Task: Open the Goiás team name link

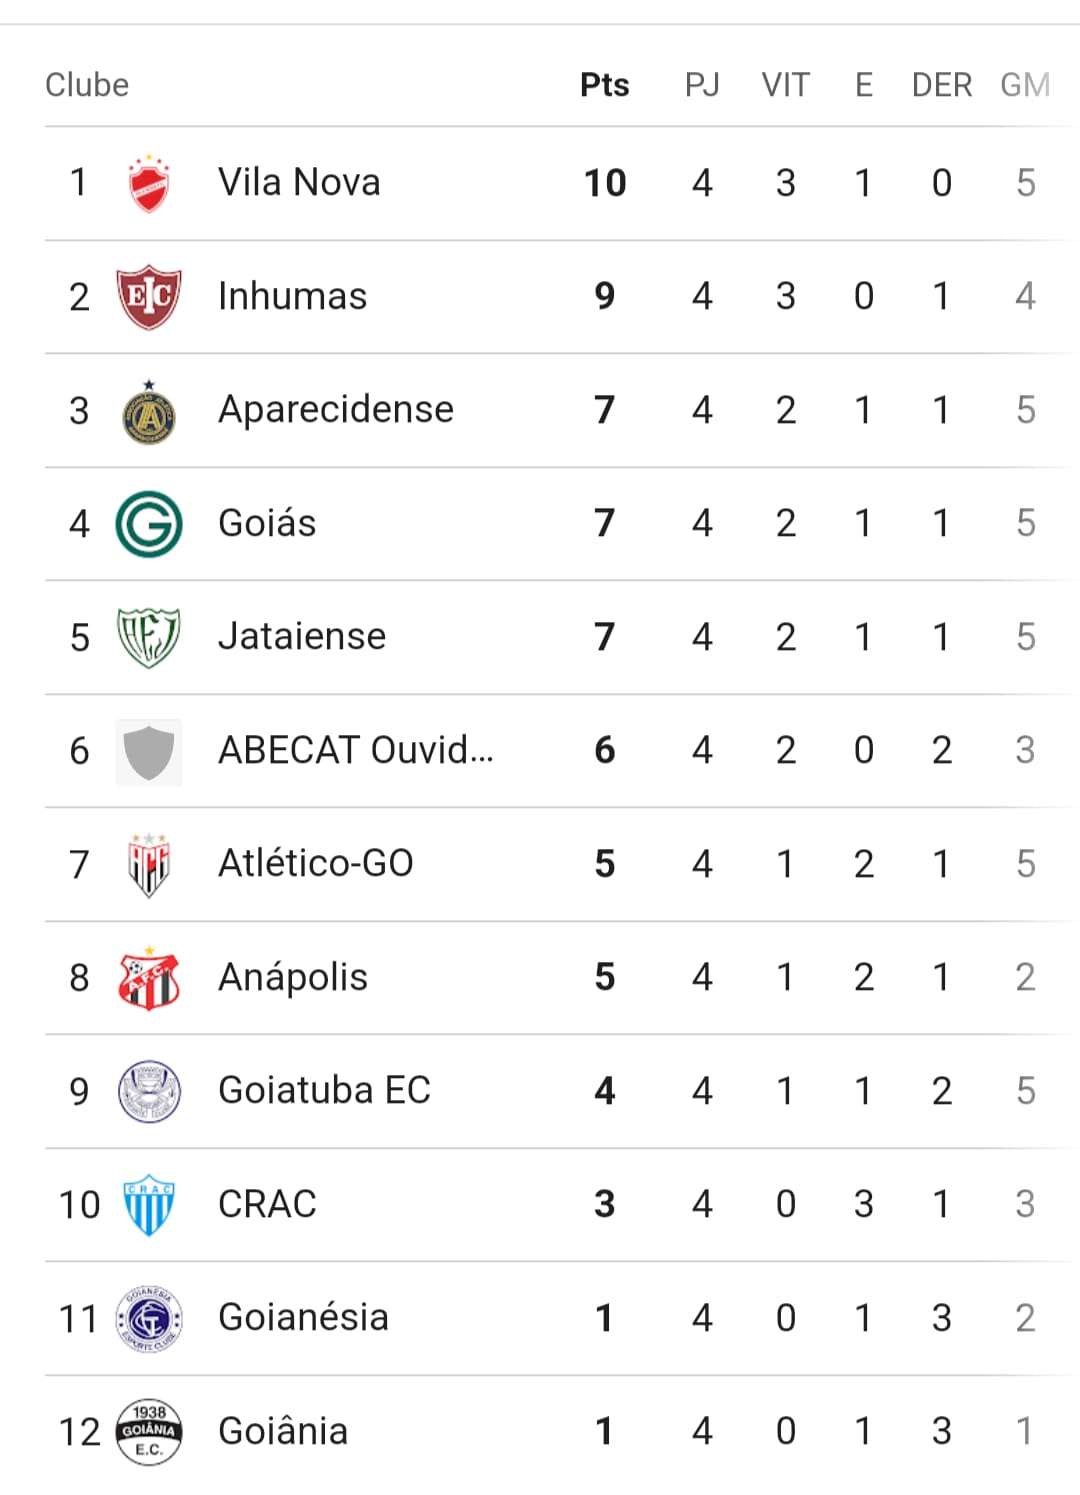Action: [267, 523]
